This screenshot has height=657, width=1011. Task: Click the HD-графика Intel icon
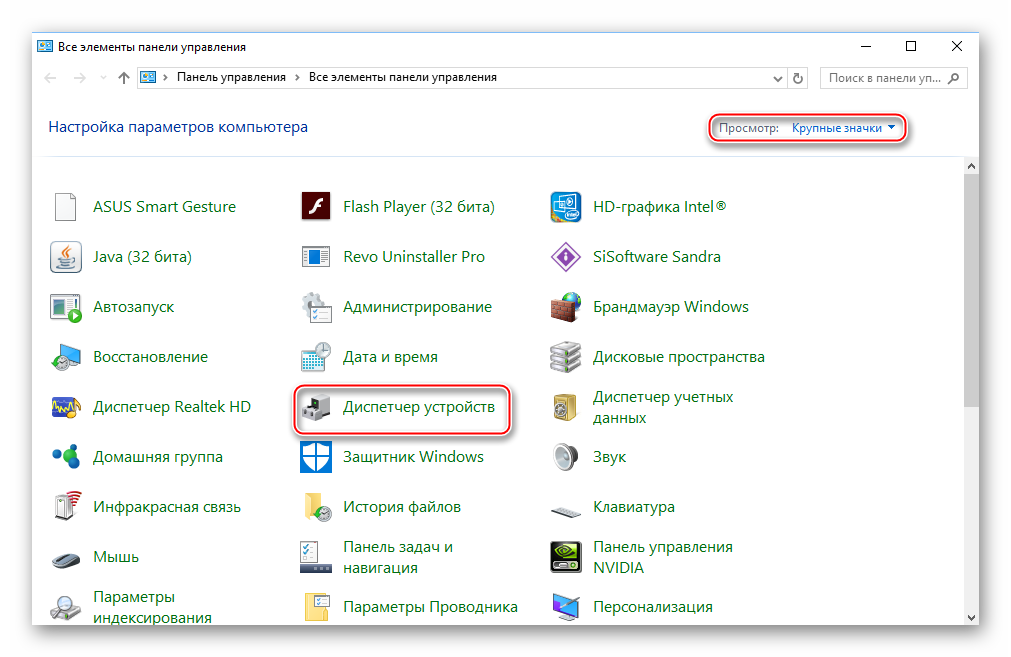tap(566, 207)
